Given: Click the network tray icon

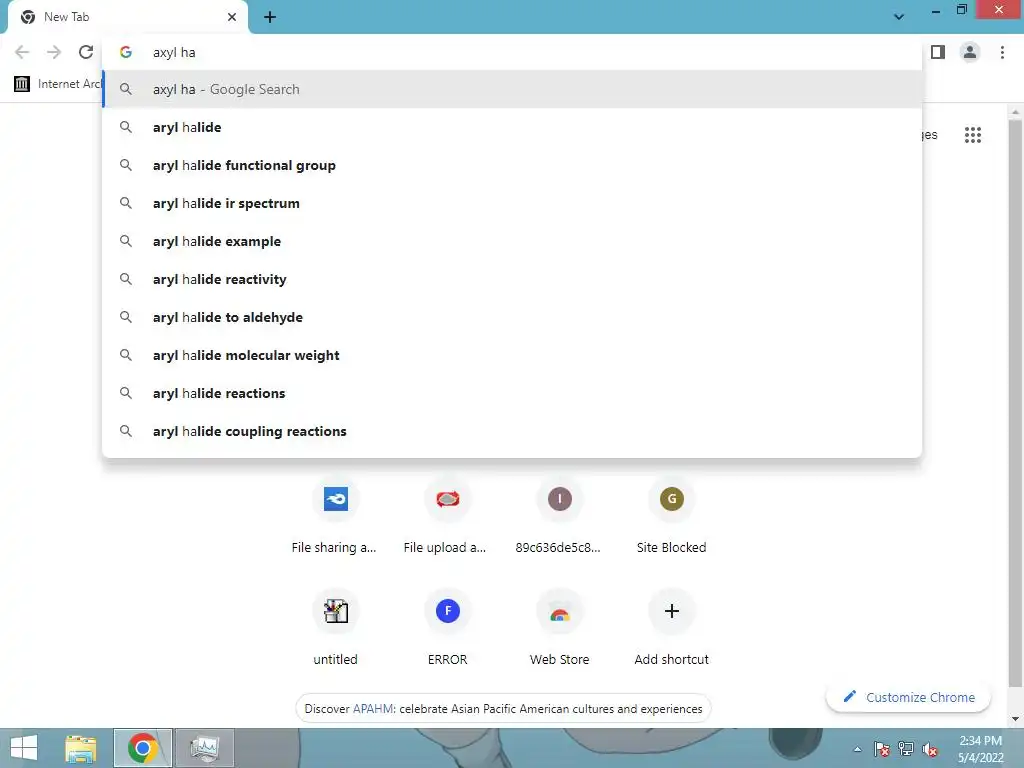Looking at the screenshot, I should click(905, 749).
